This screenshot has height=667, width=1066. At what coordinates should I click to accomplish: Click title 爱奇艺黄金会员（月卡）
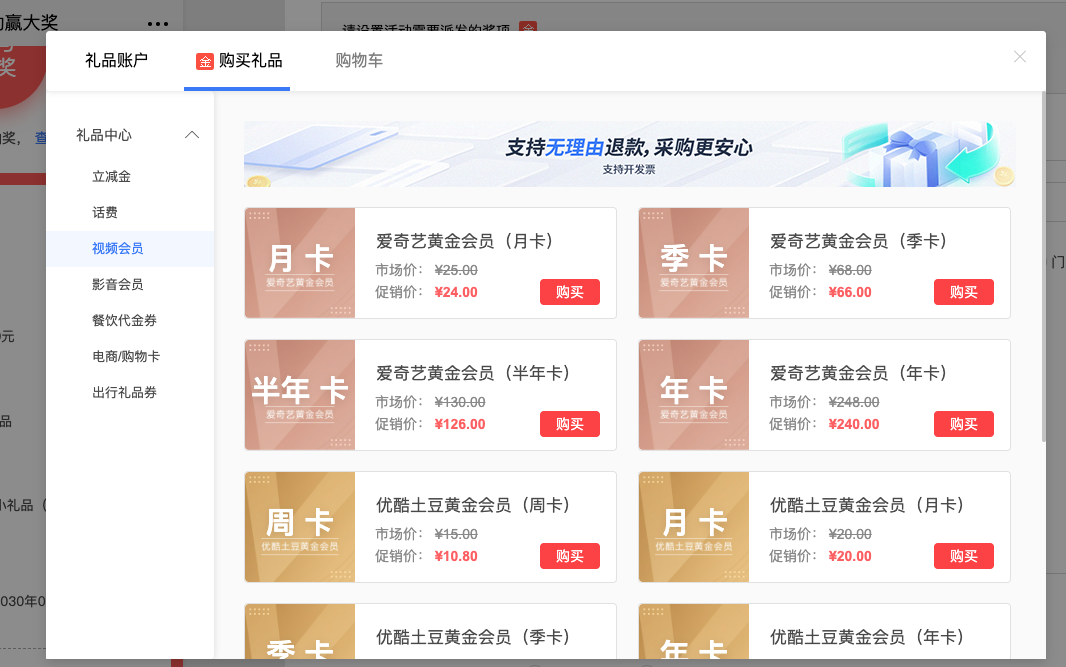pos(465,241)
